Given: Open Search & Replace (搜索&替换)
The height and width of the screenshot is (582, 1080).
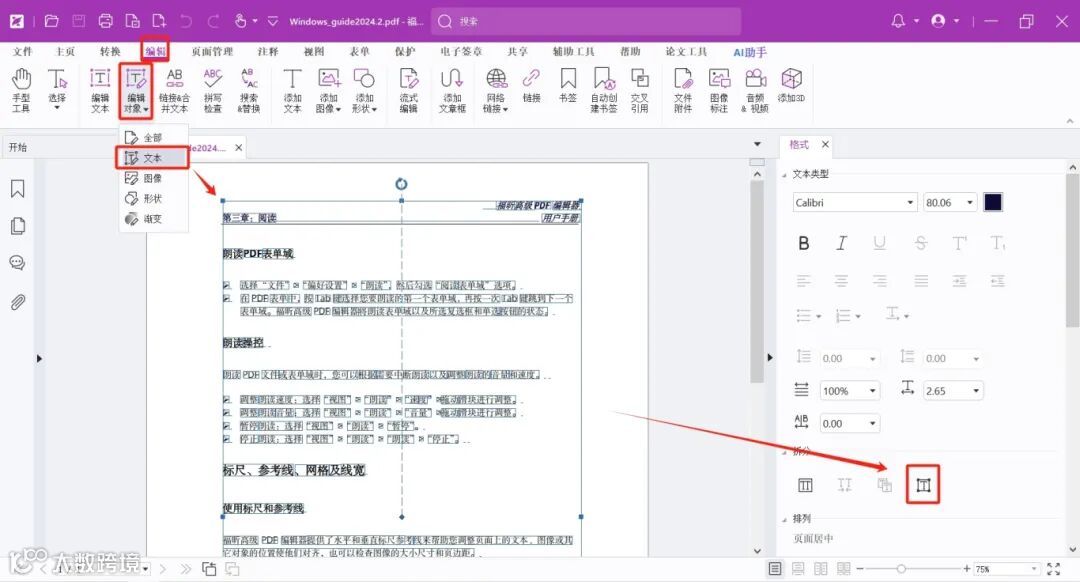Looking at the screenshot, I should [x=249, y=90].
